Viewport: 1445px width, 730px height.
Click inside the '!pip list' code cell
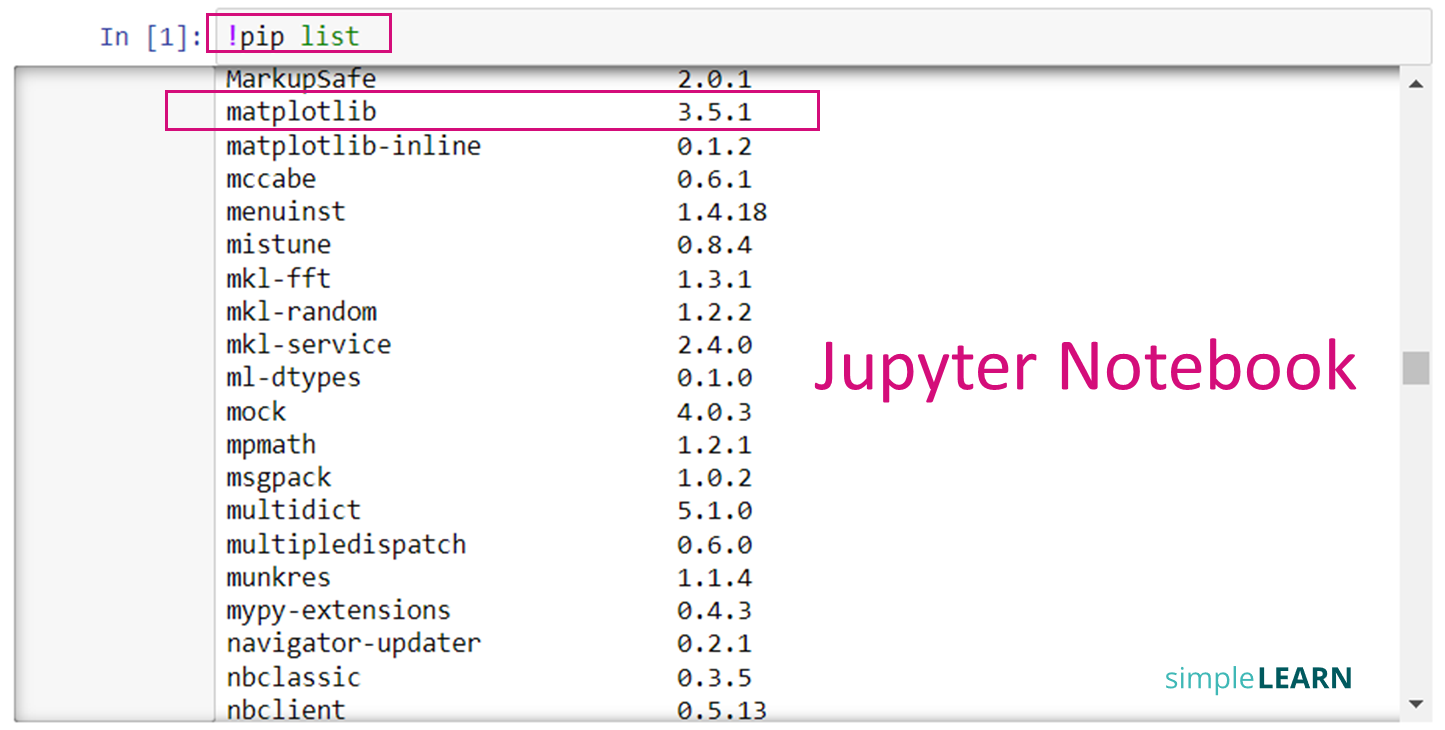pos(800,37)
